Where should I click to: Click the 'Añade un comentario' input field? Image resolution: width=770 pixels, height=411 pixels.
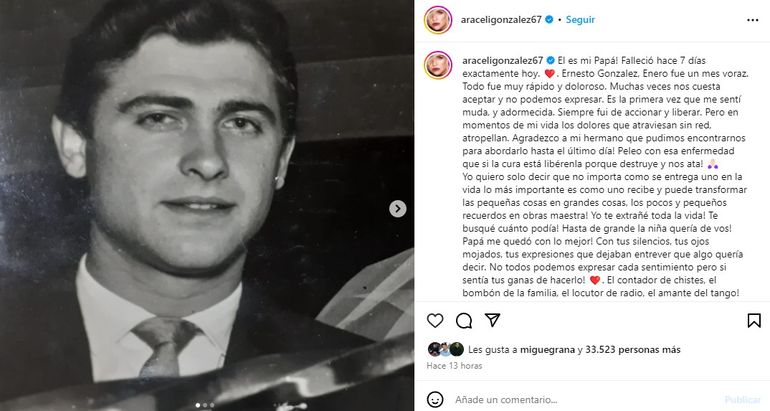[x=580, y=398]
